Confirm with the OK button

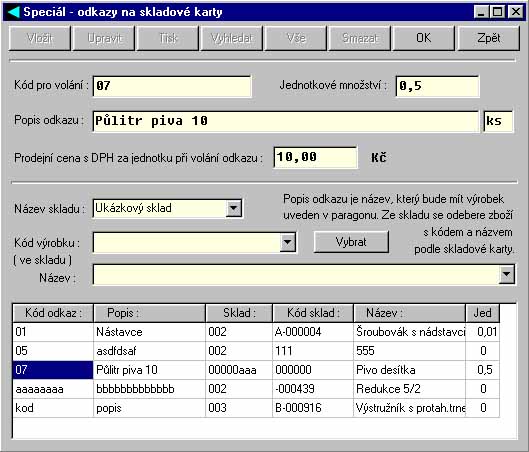424,38
